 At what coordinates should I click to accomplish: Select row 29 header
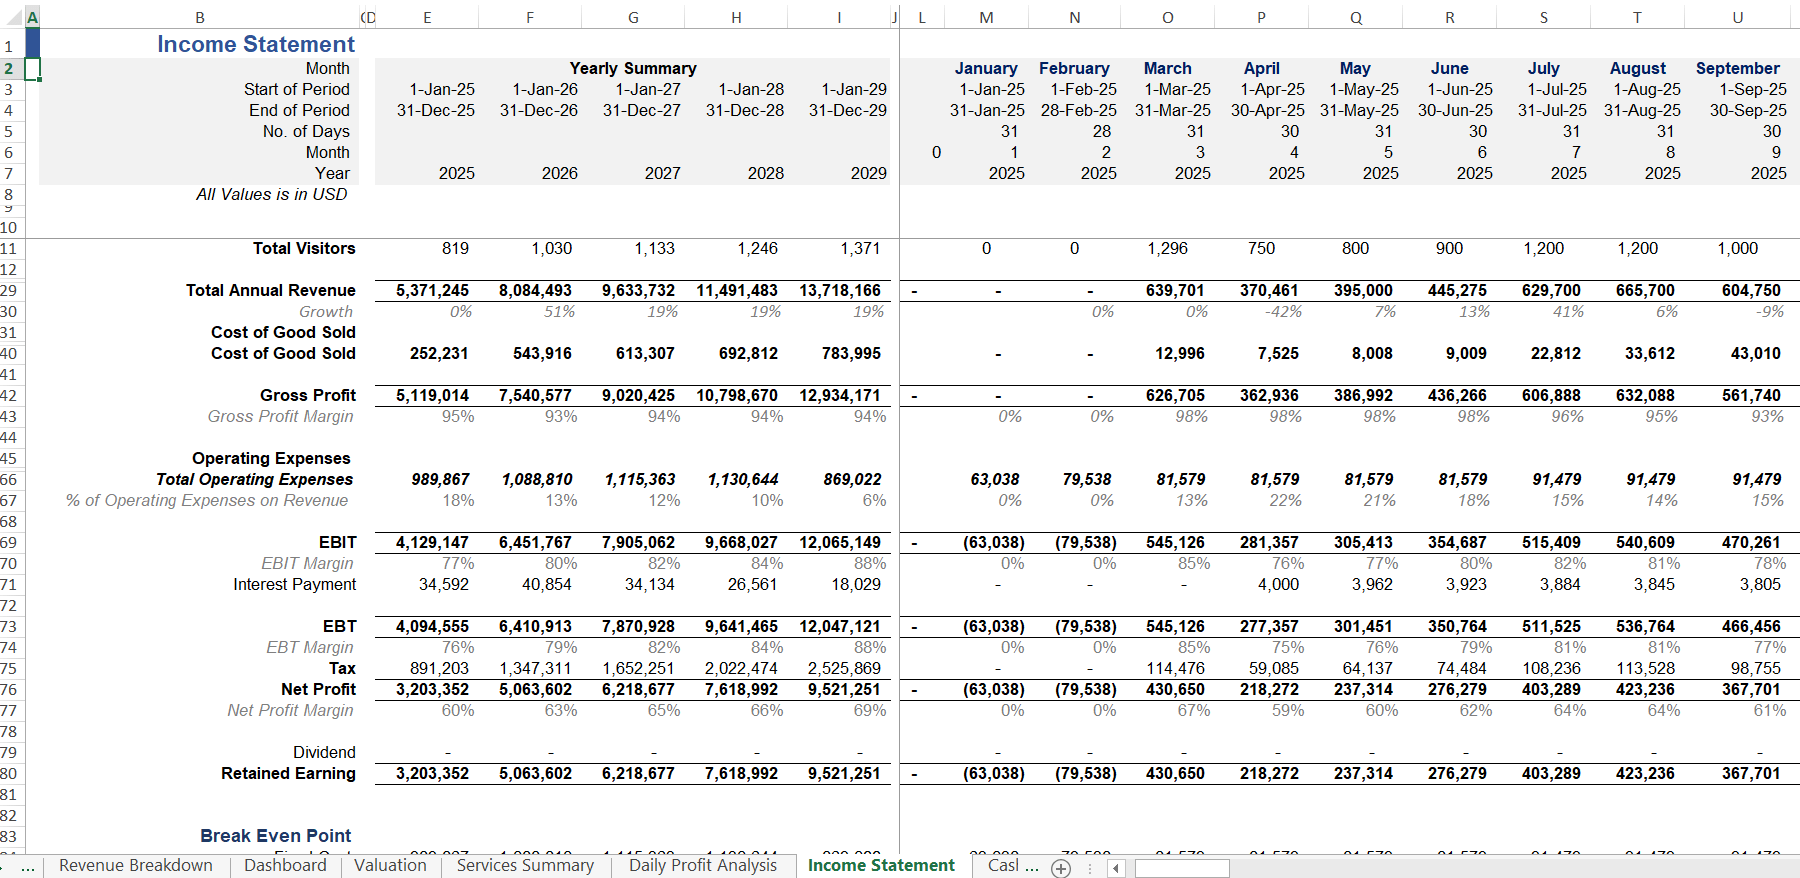click(10, 290)
